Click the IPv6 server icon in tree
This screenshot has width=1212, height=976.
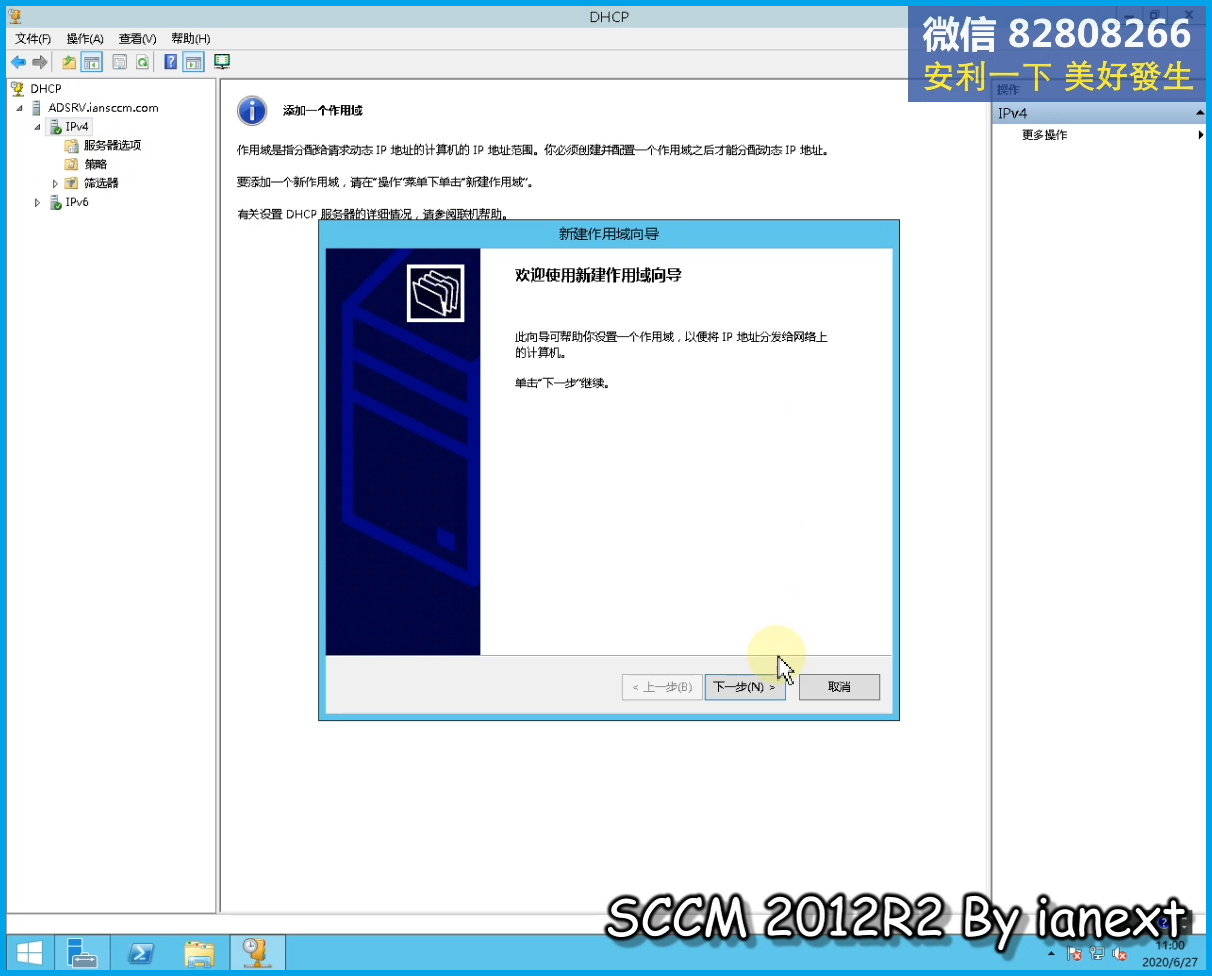tap(55, 202)
